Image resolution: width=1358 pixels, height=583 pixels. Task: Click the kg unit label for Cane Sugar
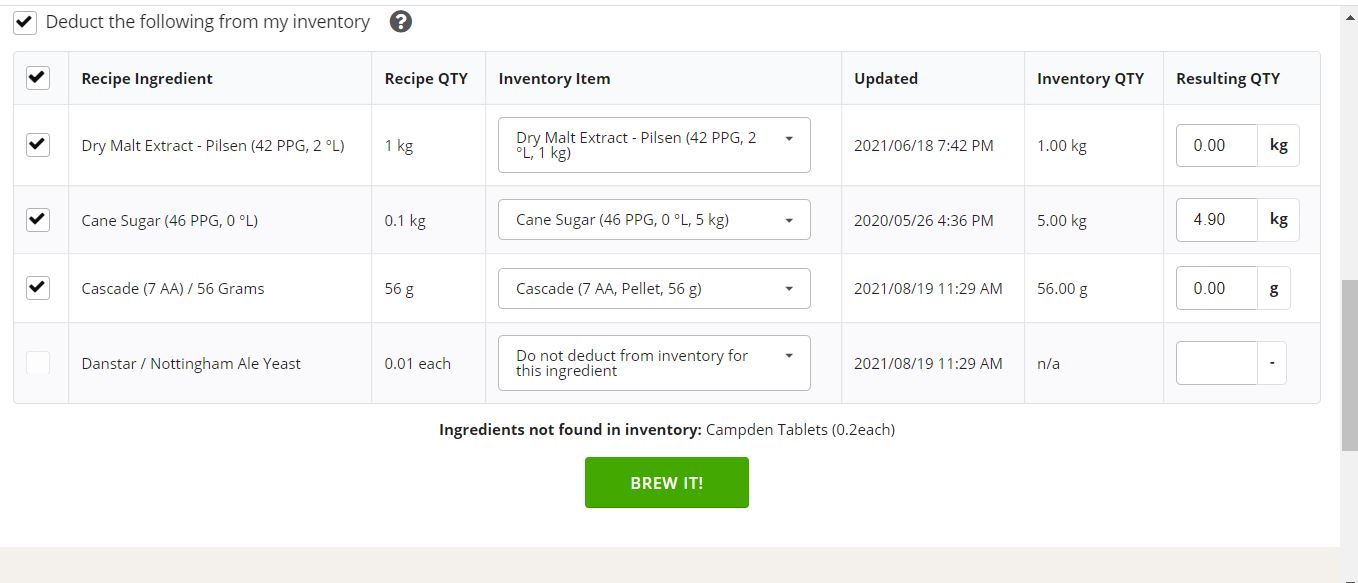click(1278, 220)
